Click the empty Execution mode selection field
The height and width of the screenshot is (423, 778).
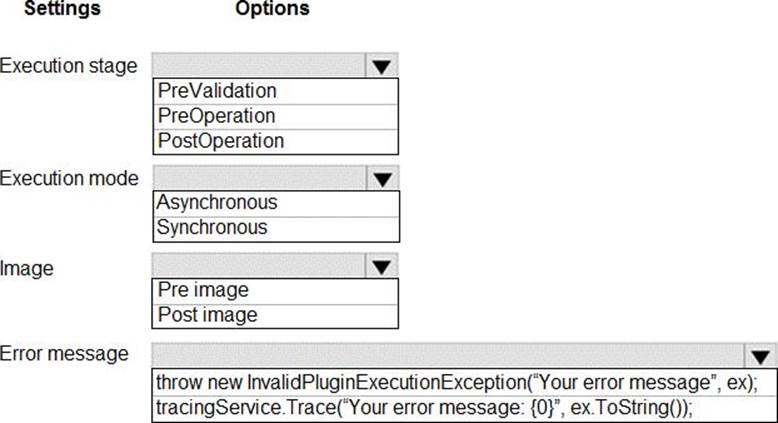click(x=258, y=180)
